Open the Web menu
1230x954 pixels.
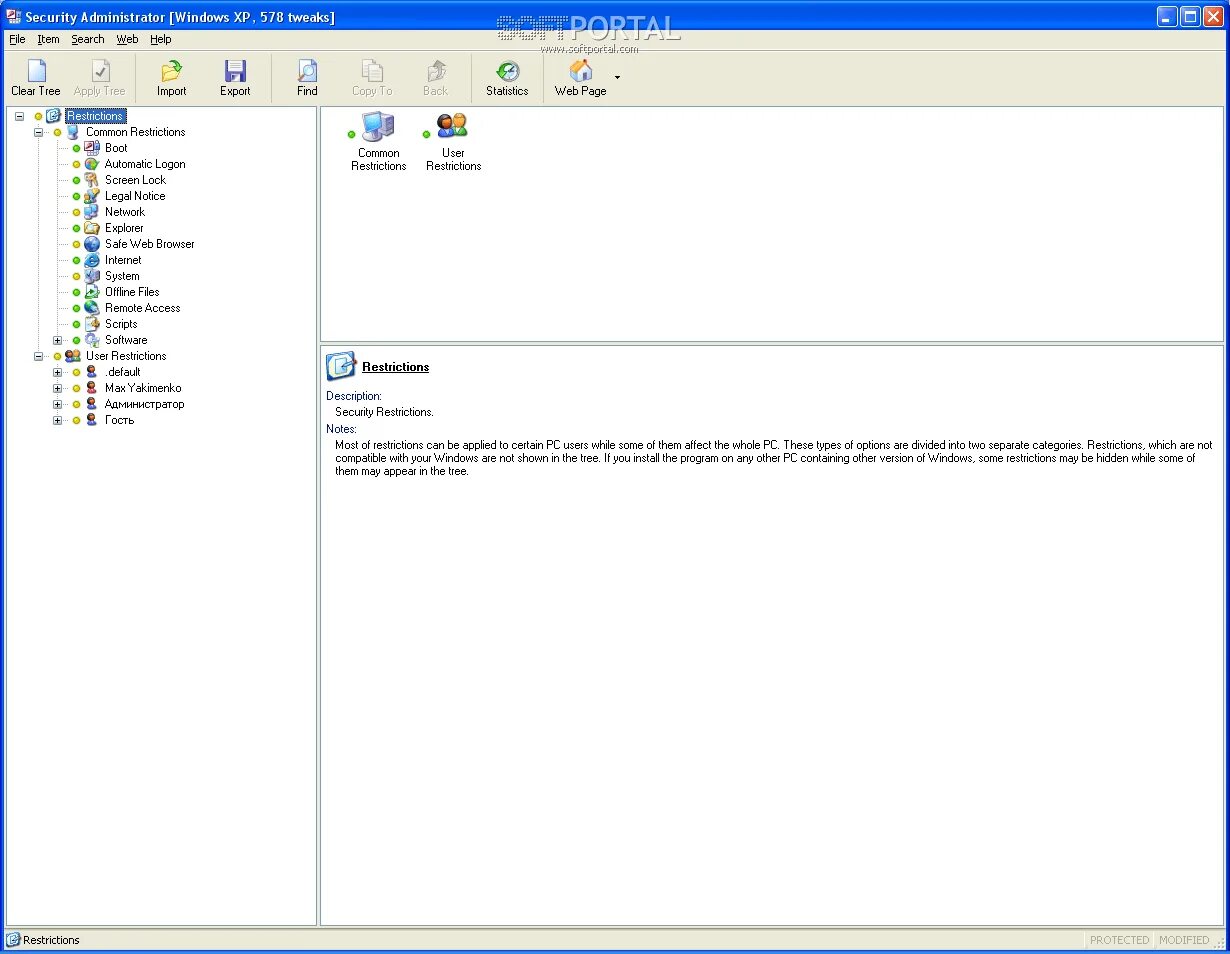(x=127, y=39)
